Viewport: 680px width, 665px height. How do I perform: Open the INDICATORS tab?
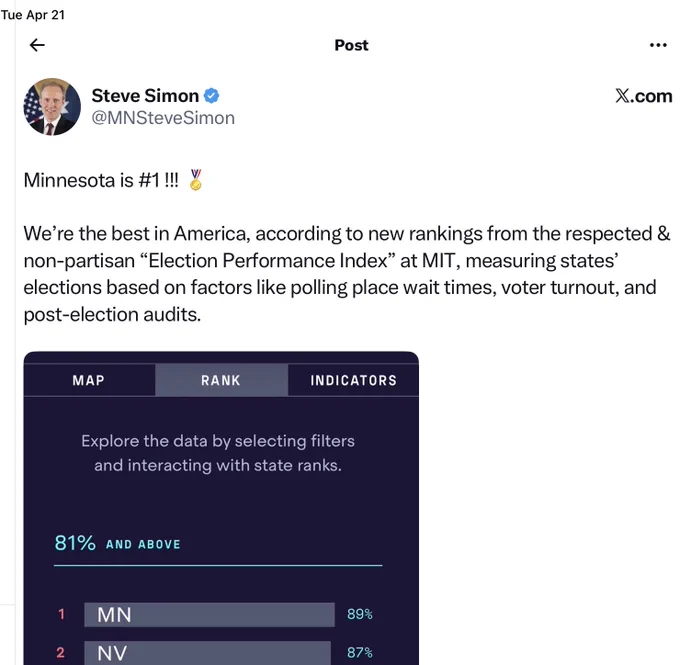point(353,380)
